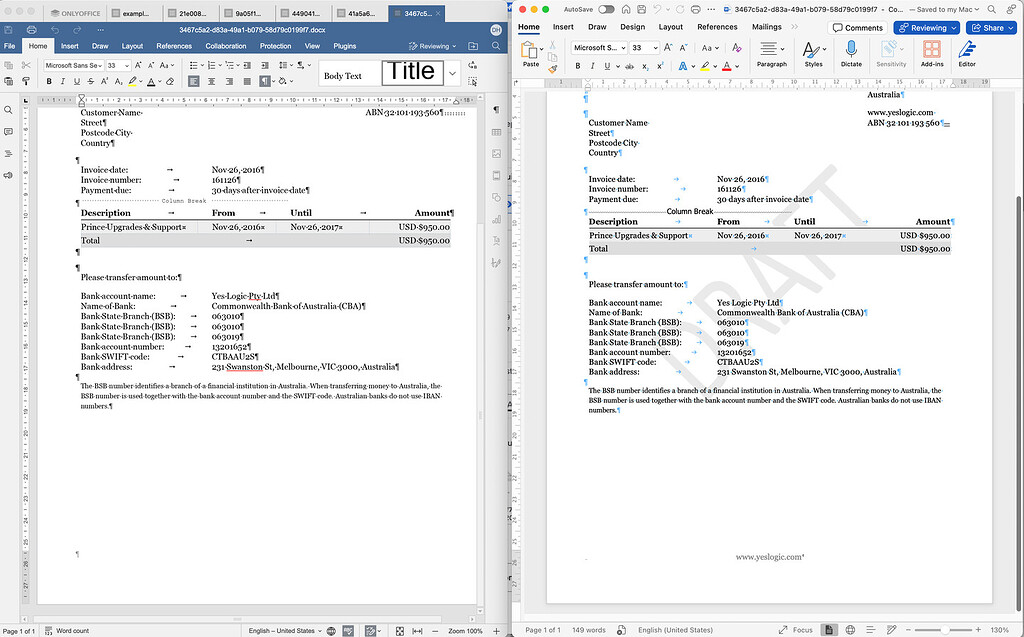
Task: Switch to the Insert tab in Word
Action: [562, 27]
